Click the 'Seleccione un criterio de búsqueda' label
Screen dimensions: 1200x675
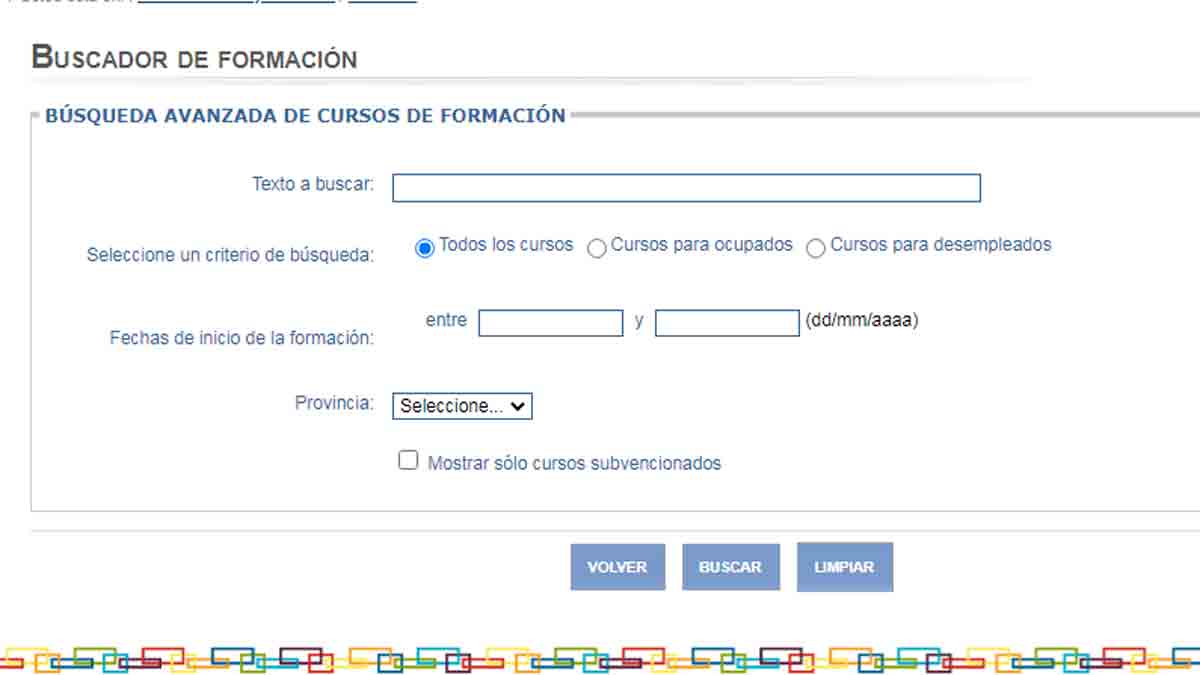(x=230, y=255)
